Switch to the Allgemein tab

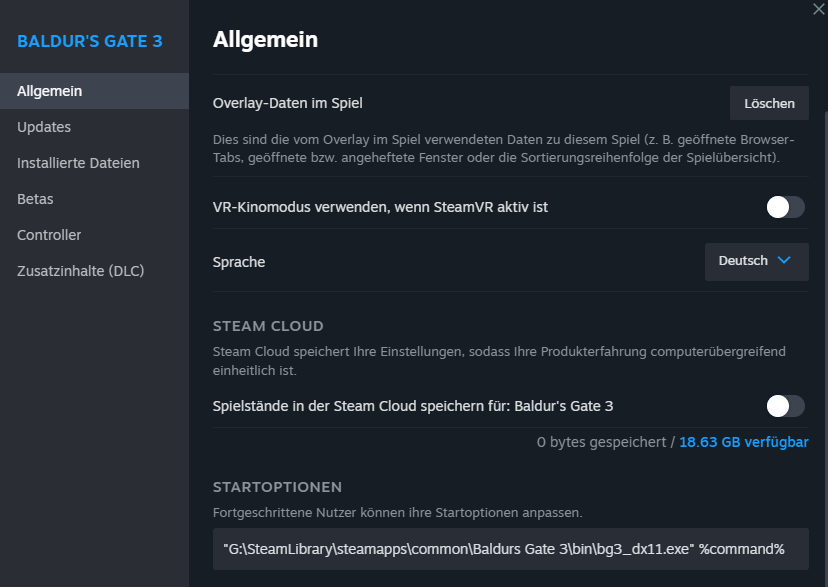point(50,91)
